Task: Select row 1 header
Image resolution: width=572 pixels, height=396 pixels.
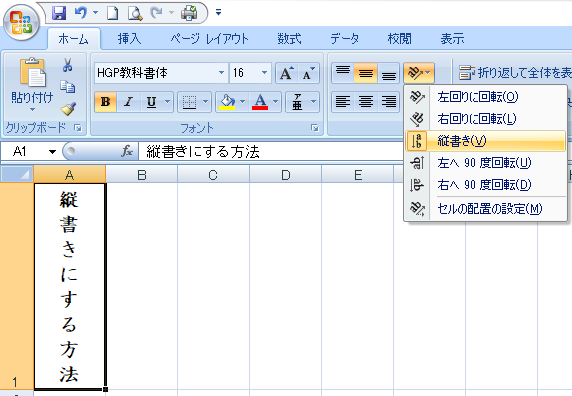Action: pyautogui.click(x=16, y=286)
